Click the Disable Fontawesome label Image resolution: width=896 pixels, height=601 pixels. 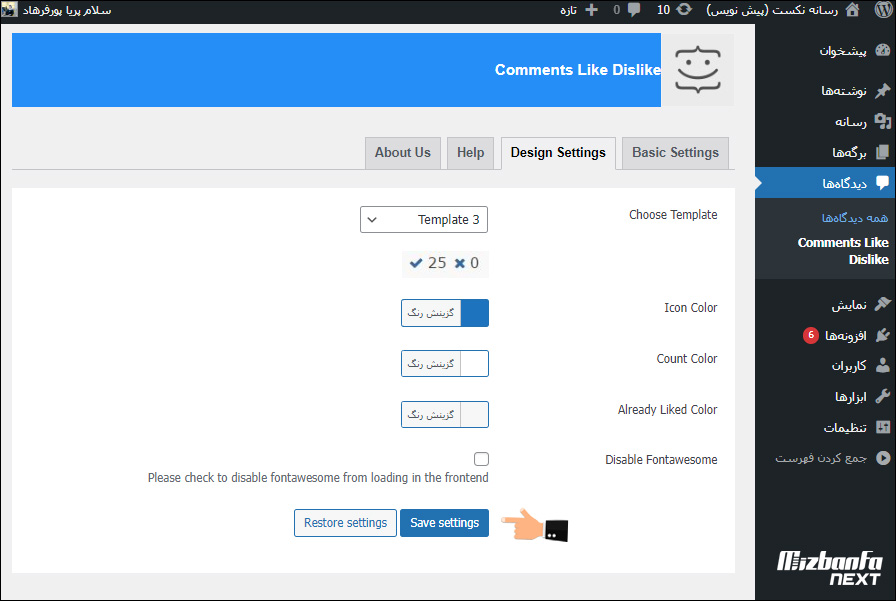pos(661,459)
